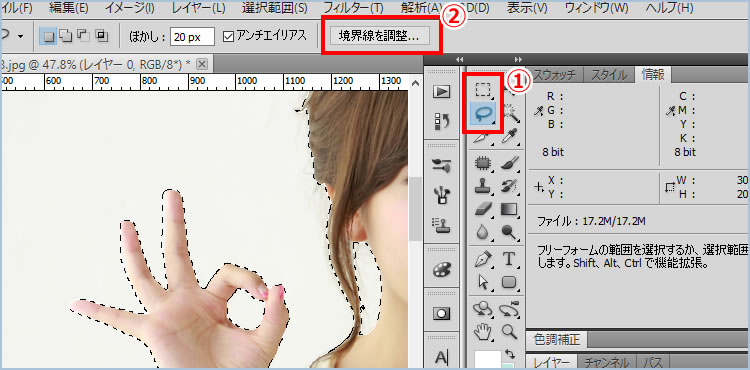
Task: Select the History Brush tool
Action: [x=510, y=186]
